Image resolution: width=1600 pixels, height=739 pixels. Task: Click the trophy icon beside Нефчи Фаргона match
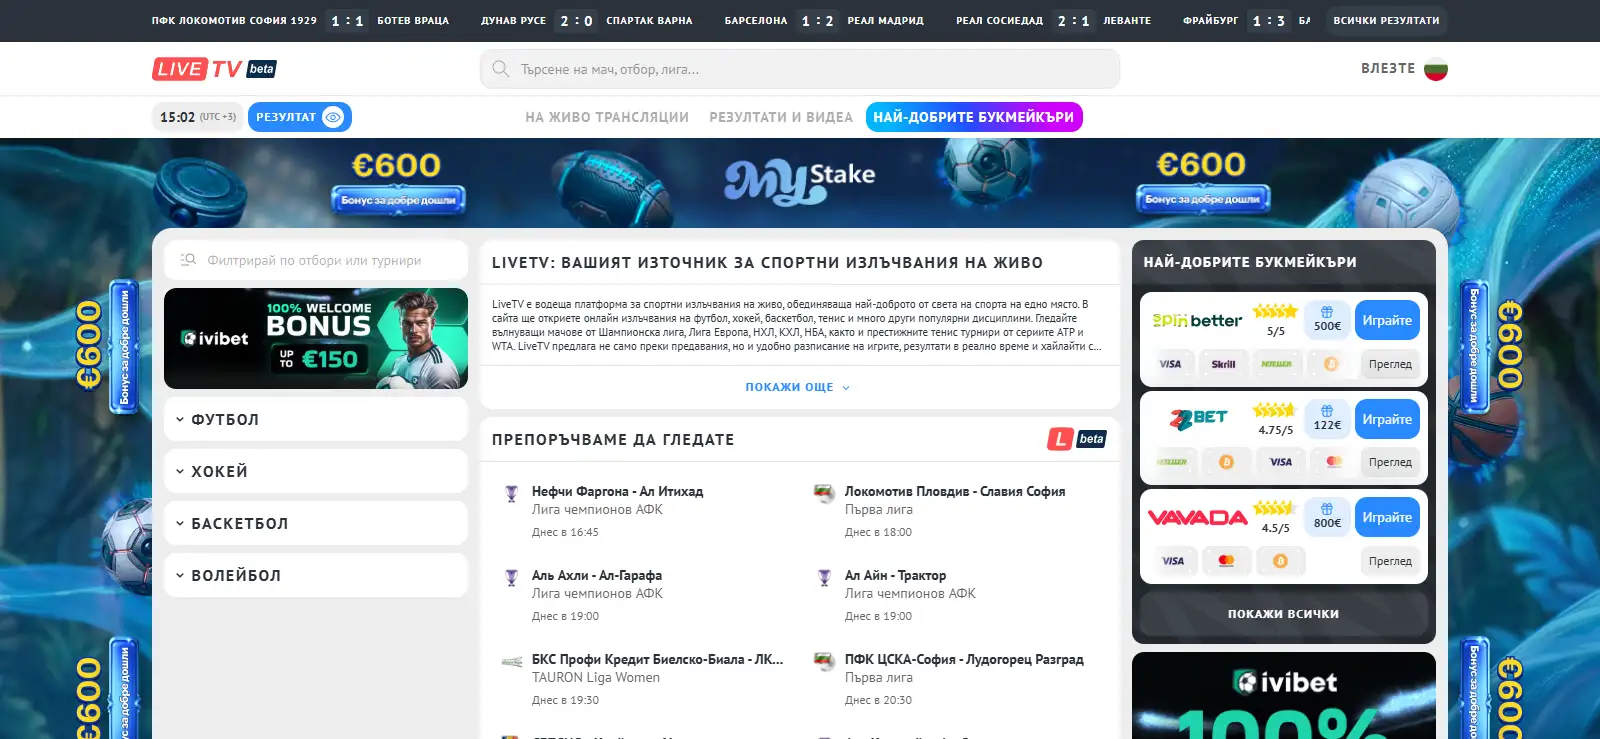(x=511, y=493)
